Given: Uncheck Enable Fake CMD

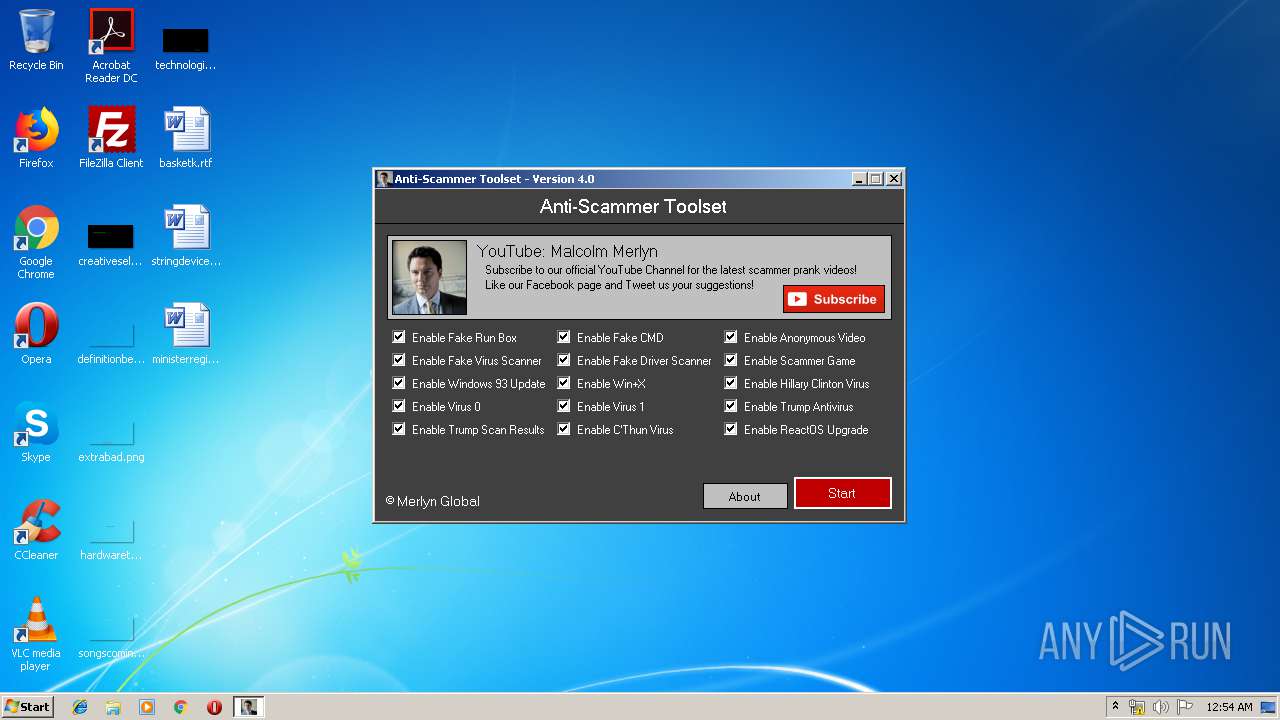Looking at the screenshot, I should point(564,337).
